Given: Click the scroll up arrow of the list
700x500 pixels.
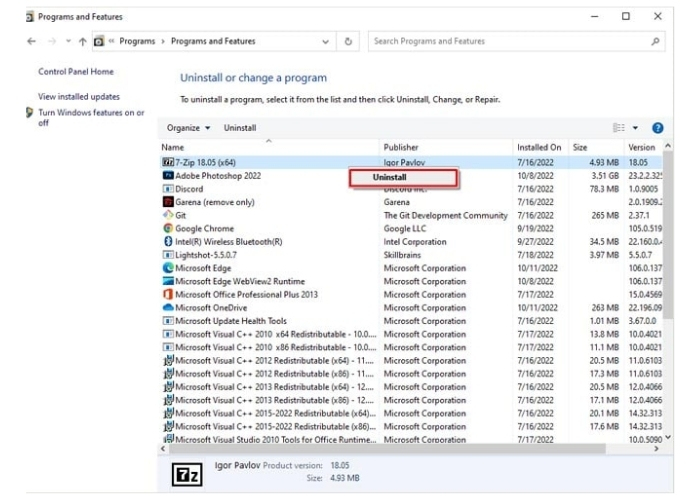Looking at the screenshot, I should pyautogui.click(x=668, y=146).
